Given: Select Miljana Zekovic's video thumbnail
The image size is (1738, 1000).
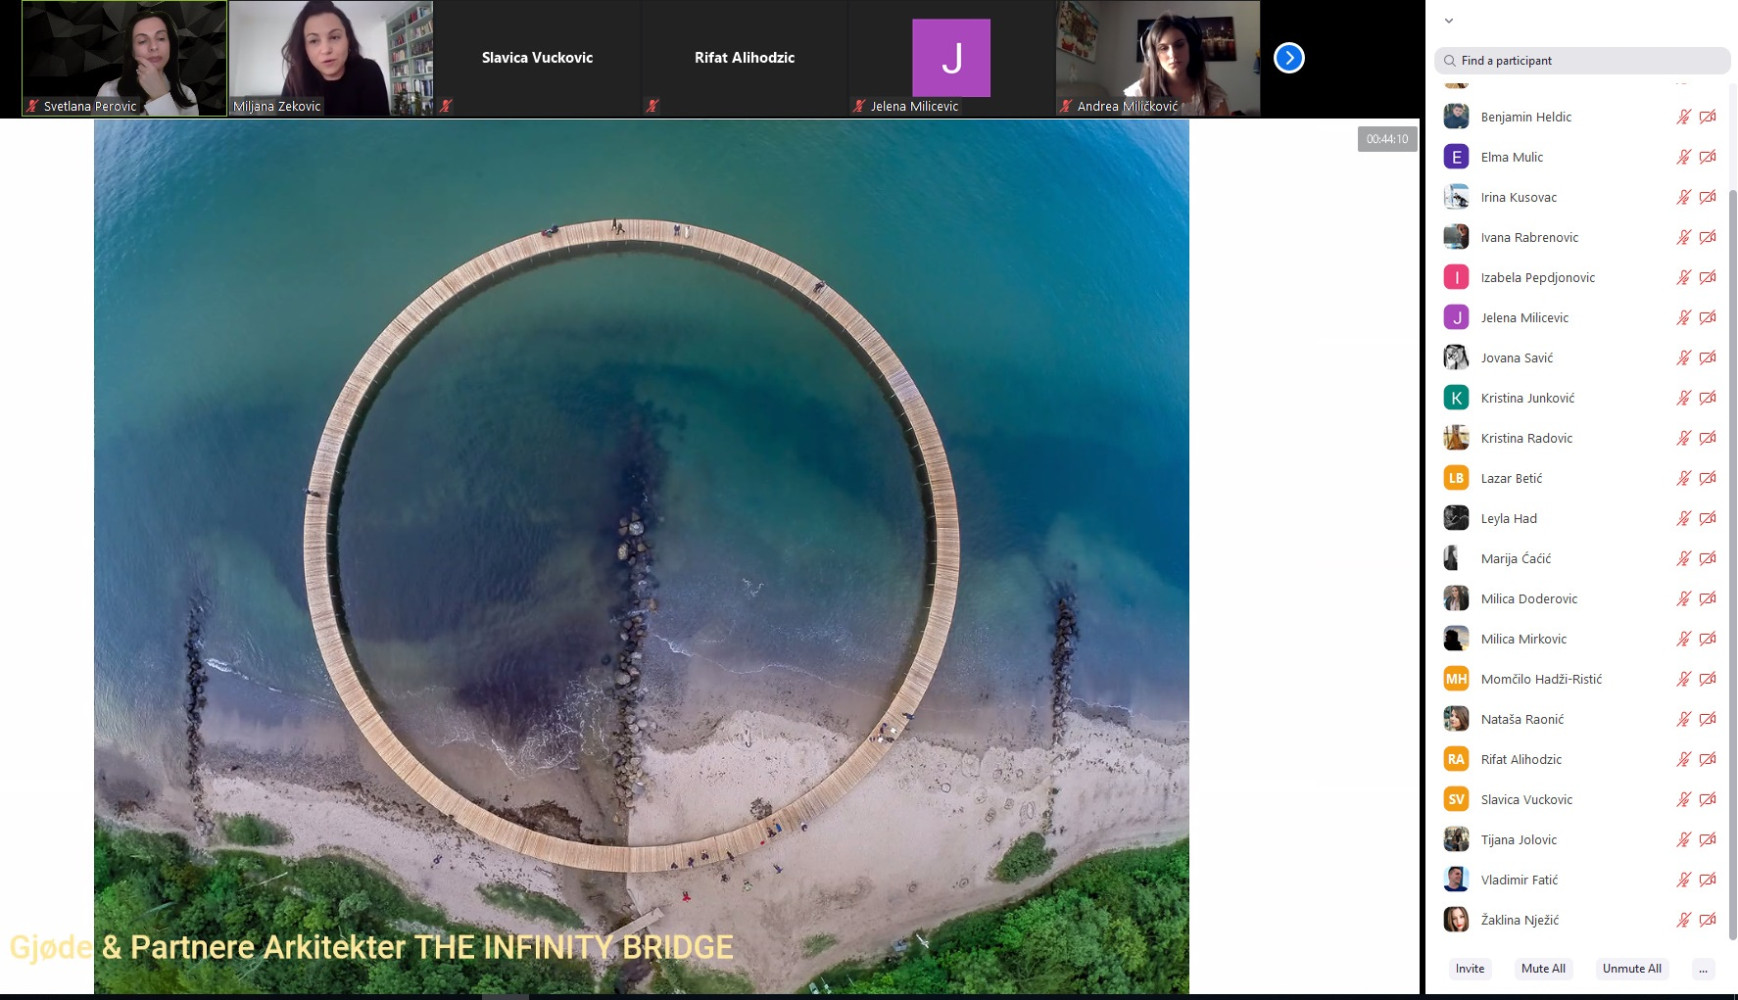Looking at the screenshot, I should click(331, 58).
